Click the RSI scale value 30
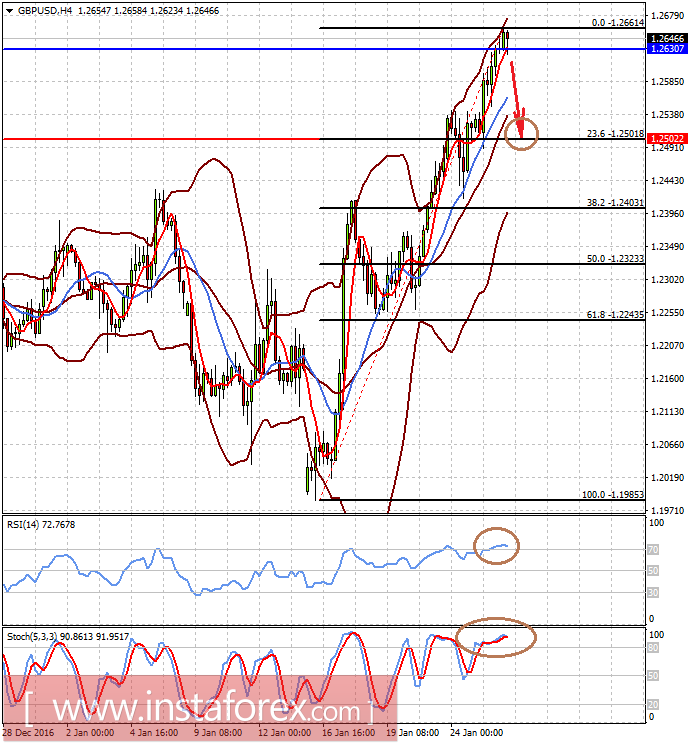 coord(653,592)
